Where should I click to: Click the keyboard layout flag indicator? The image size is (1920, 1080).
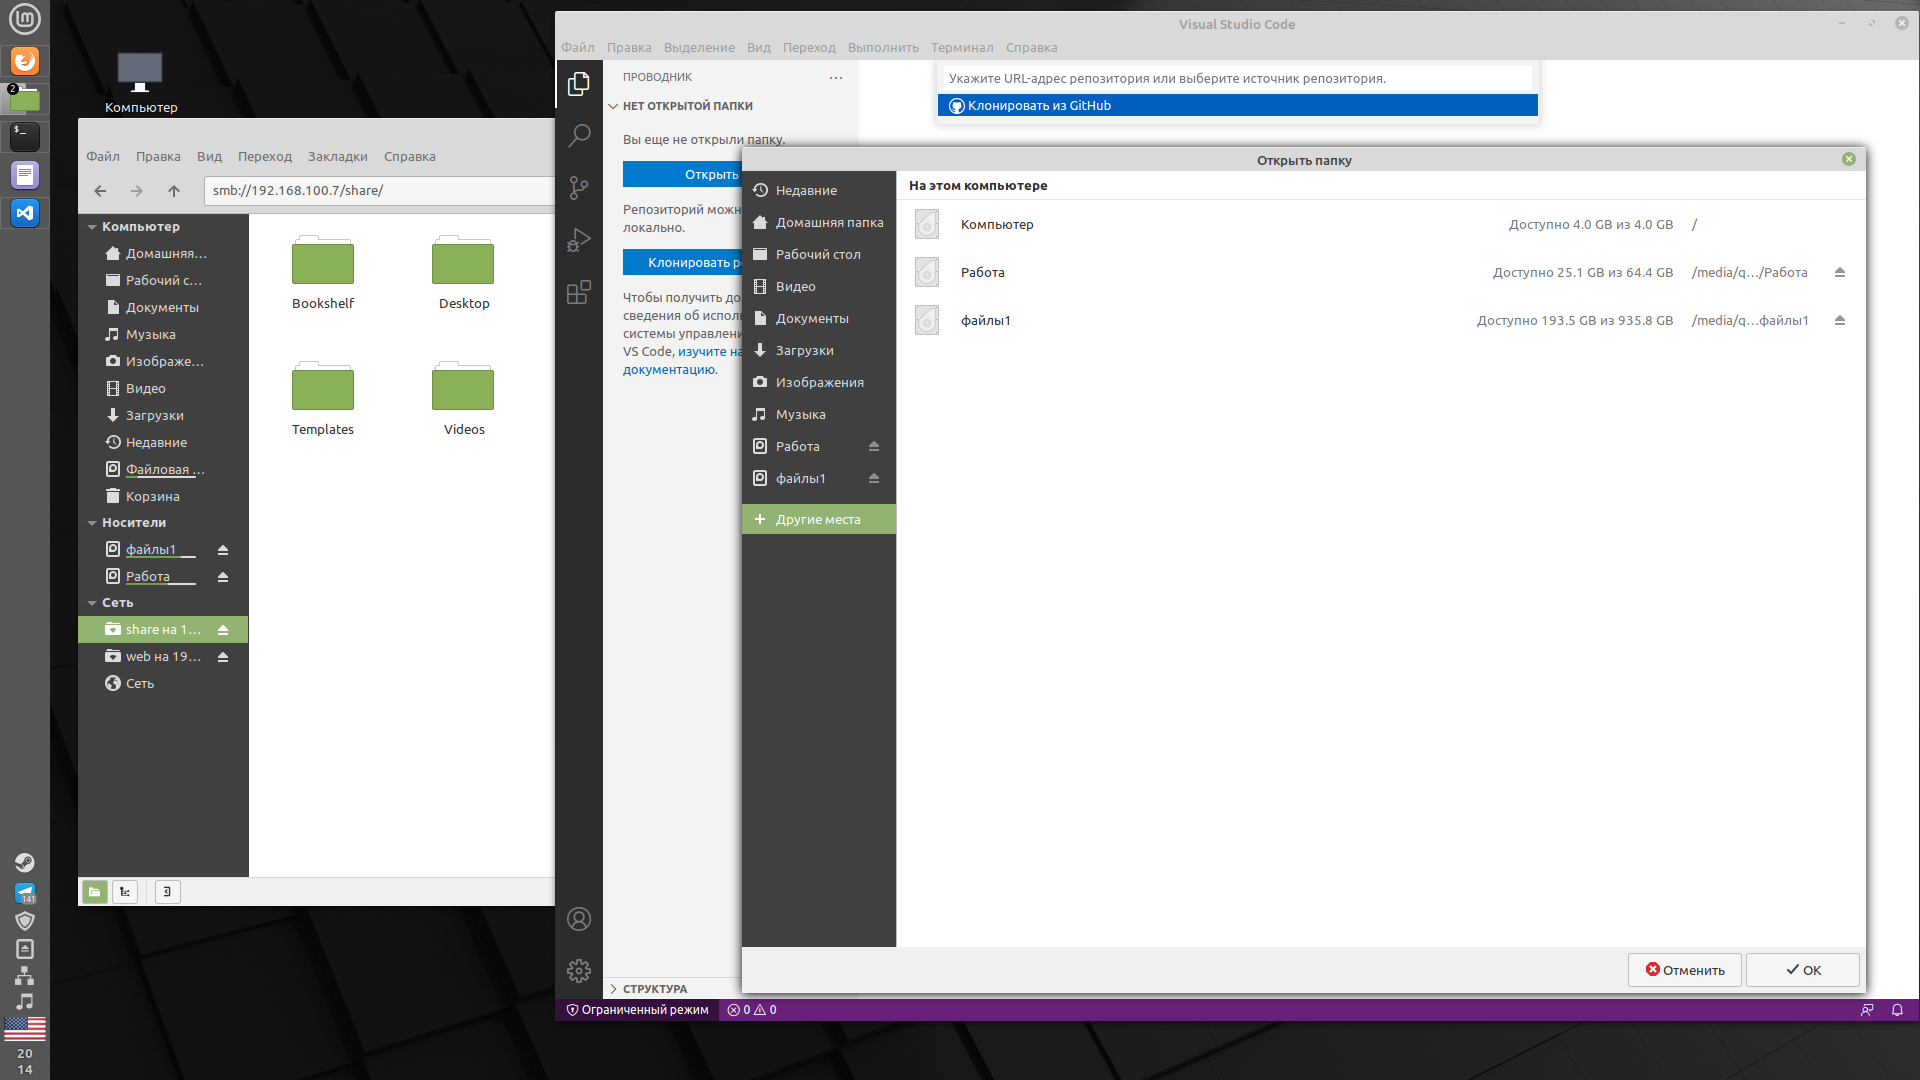point(25,1028)
